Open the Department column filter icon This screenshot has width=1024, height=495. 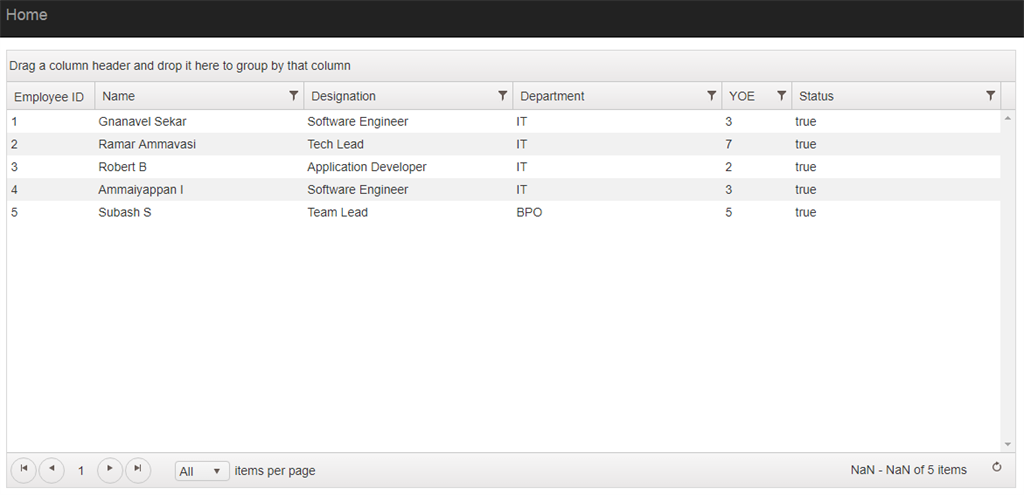[x=711, y=96]
